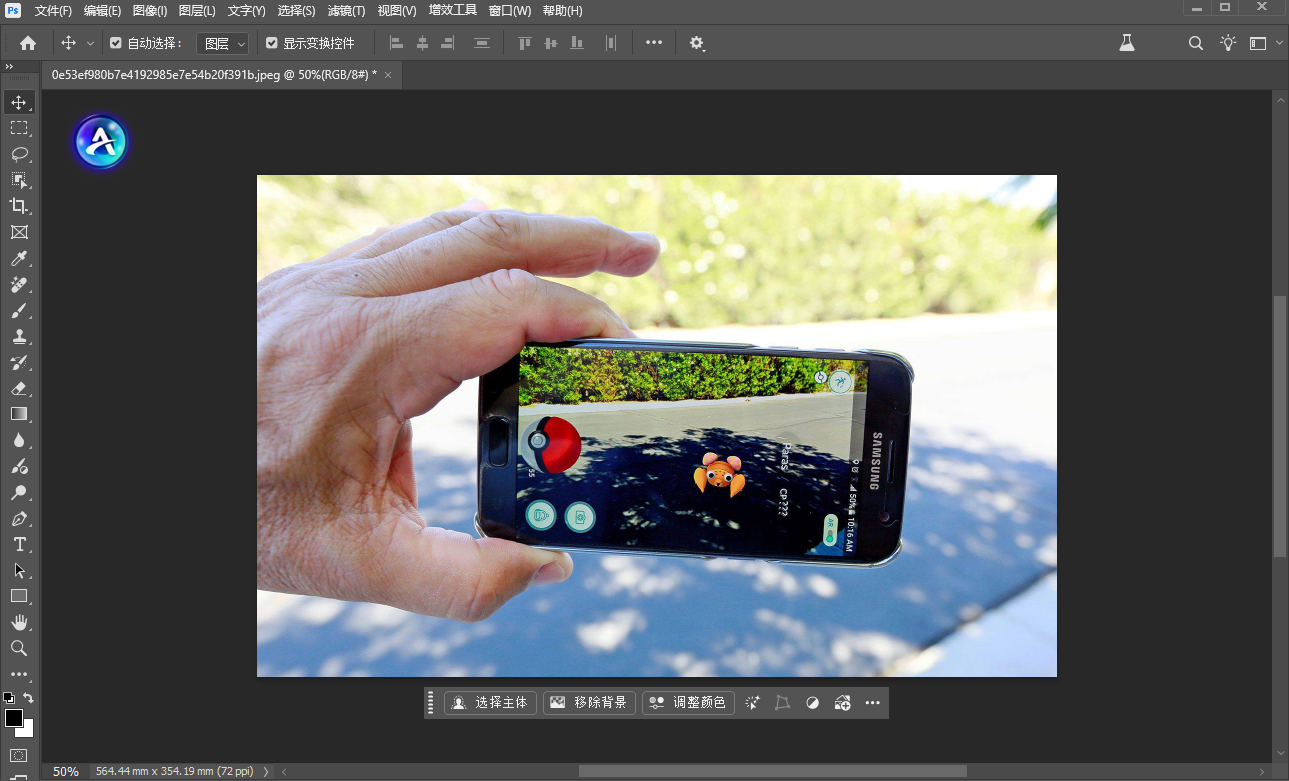Click the 移除背景 button

(x=589, y=703)
